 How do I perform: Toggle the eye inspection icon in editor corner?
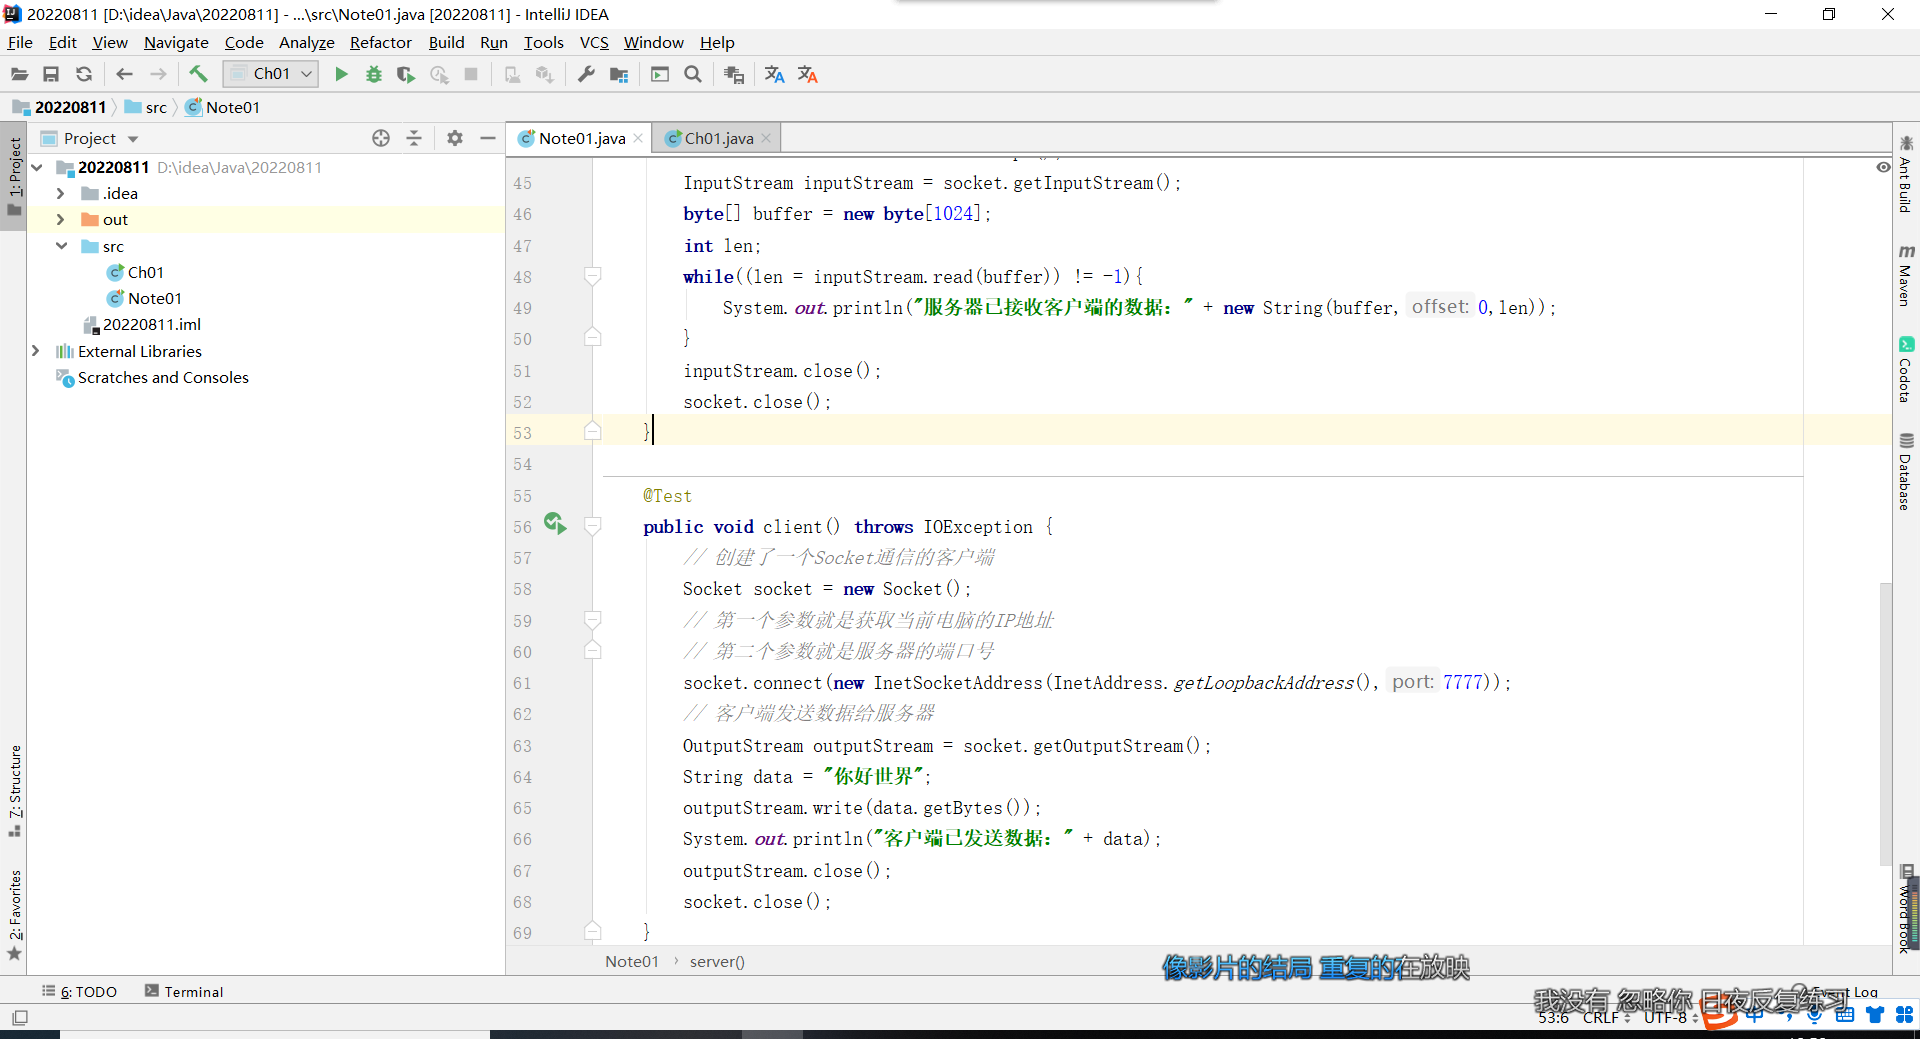[1883, 167]
